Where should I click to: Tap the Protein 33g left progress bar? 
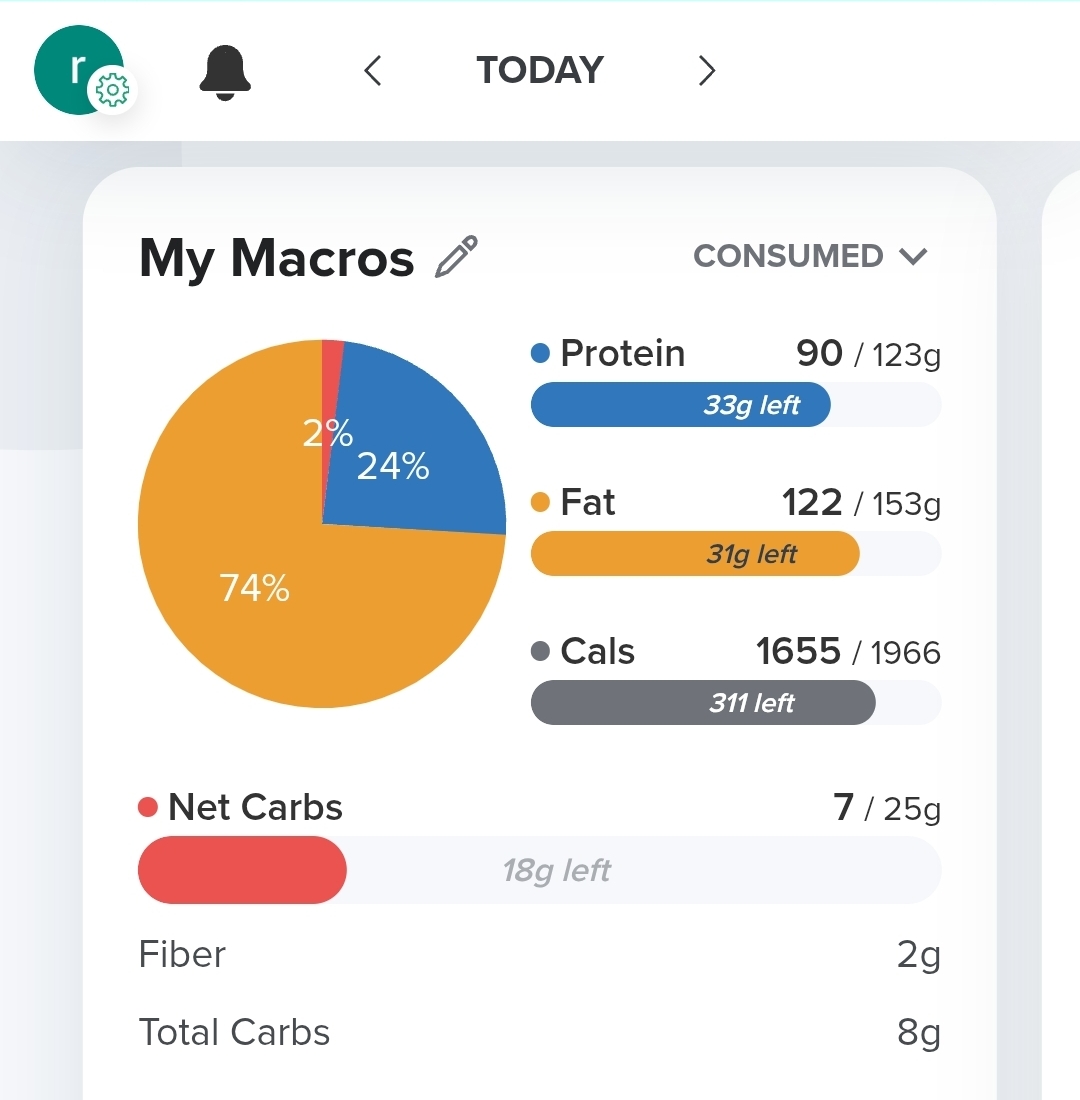coord(735,405)
